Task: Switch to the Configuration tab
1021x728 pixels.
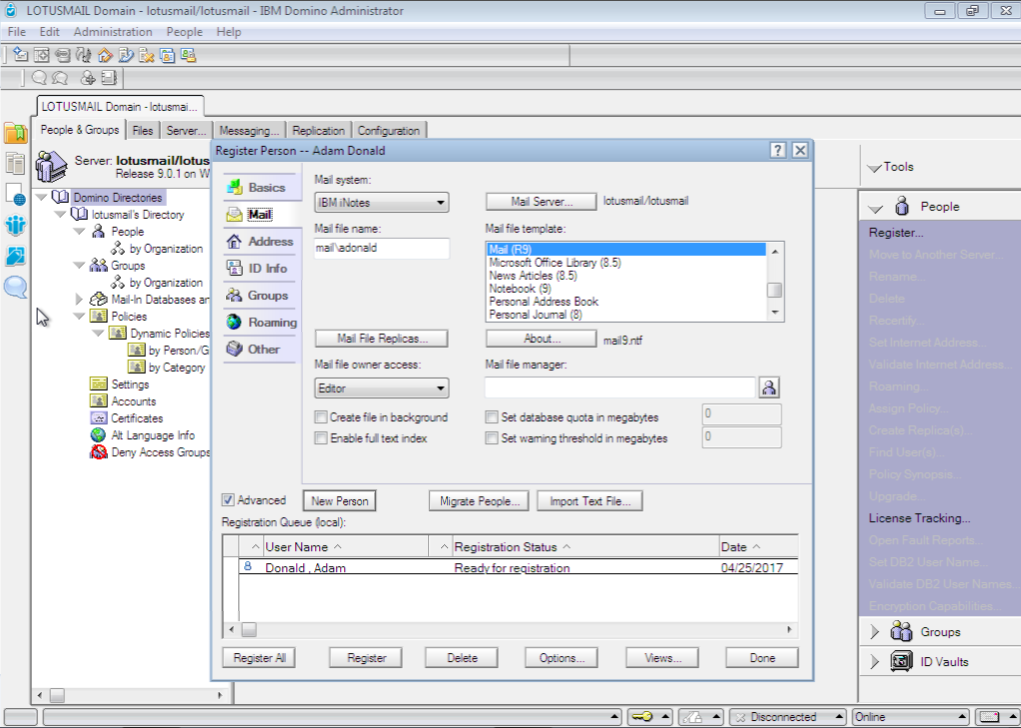Action: click(389, 130)
